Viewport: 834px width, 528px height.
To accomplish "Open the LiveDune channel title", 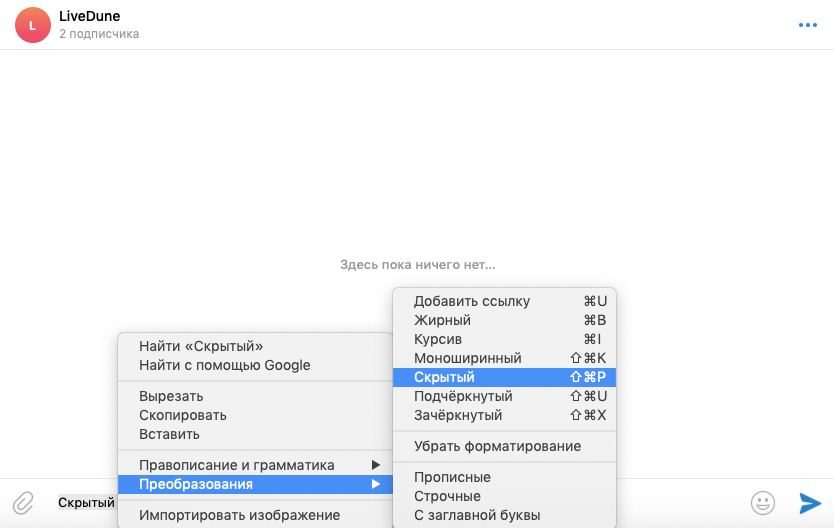I will [x=90, y=16].
